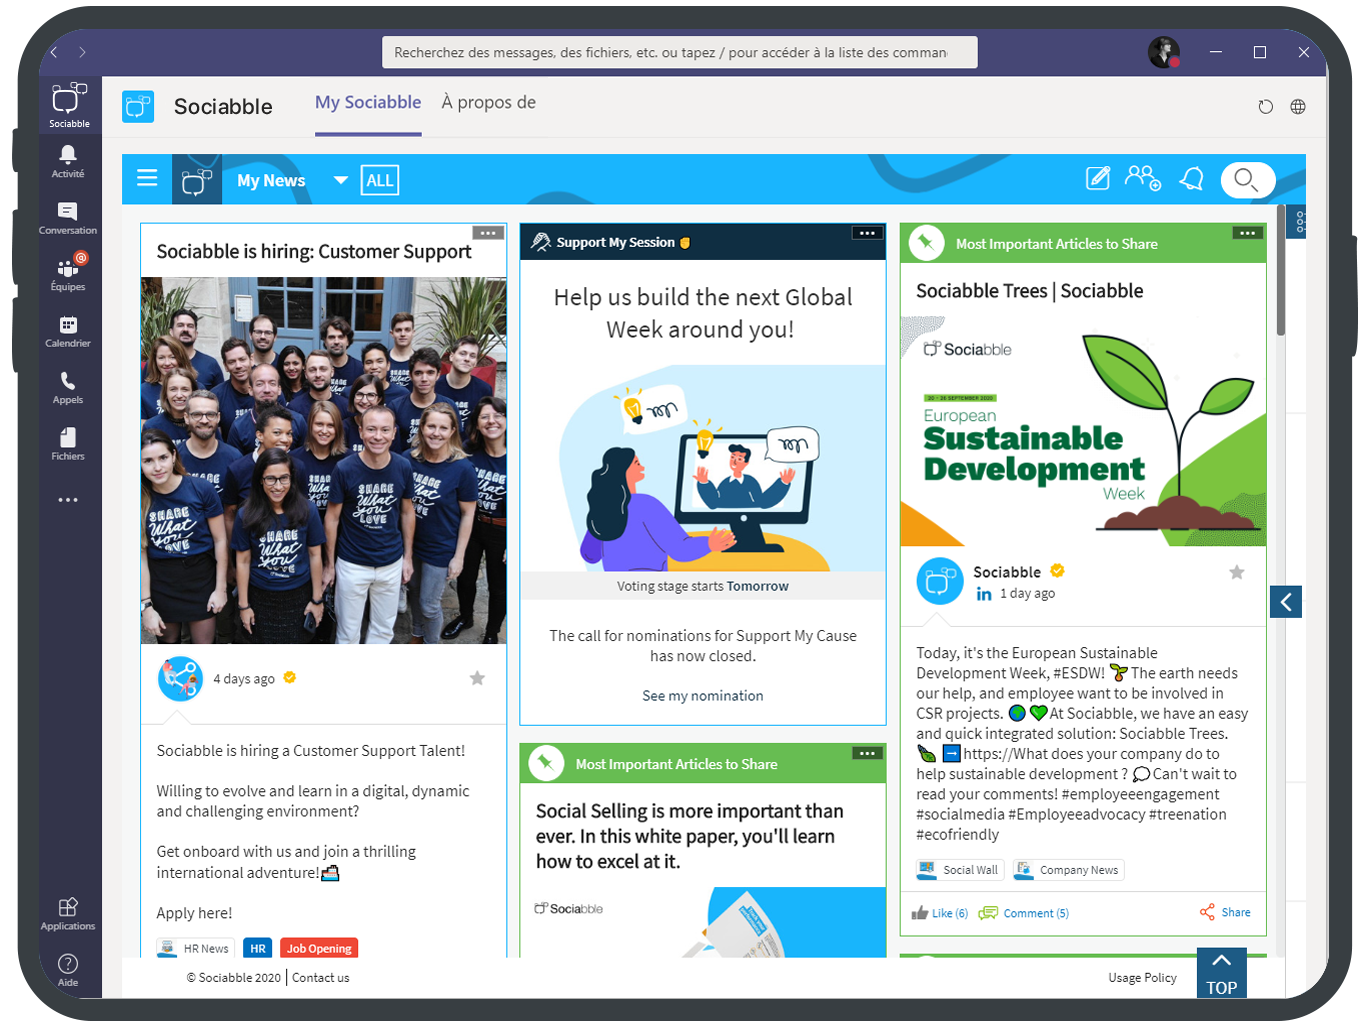Open the hamburger menu in Sociabble bar
This screenshot has height=1027, width=1366.
(147, 178)
